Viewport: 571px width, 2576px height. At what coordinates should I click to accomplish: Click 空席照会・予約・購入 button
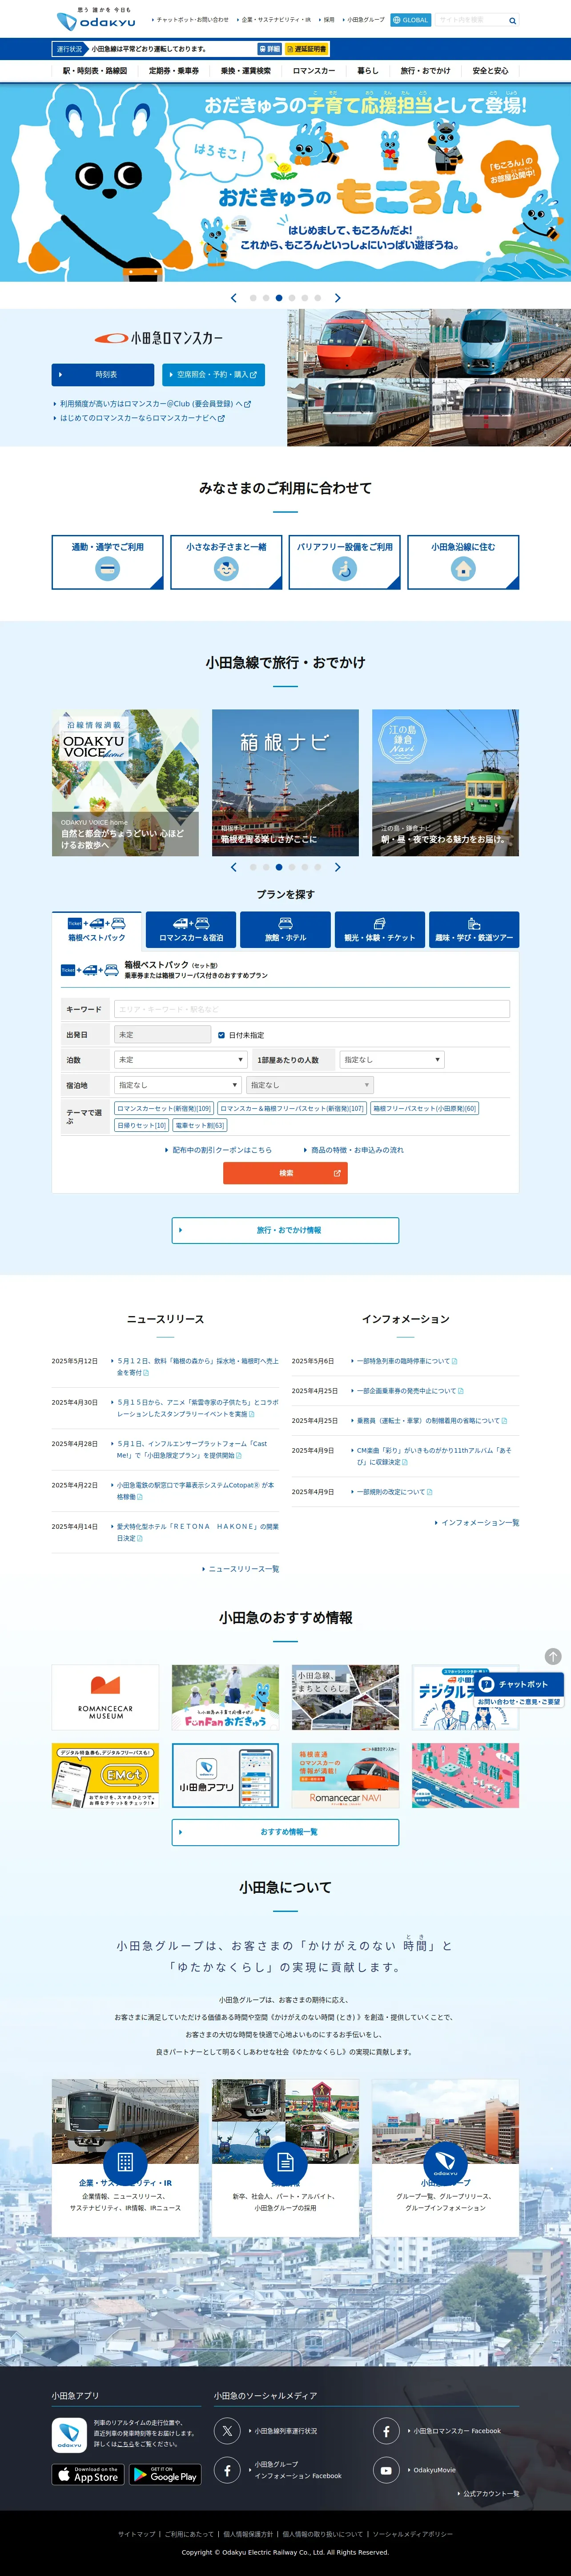click(x=213, y=375)
